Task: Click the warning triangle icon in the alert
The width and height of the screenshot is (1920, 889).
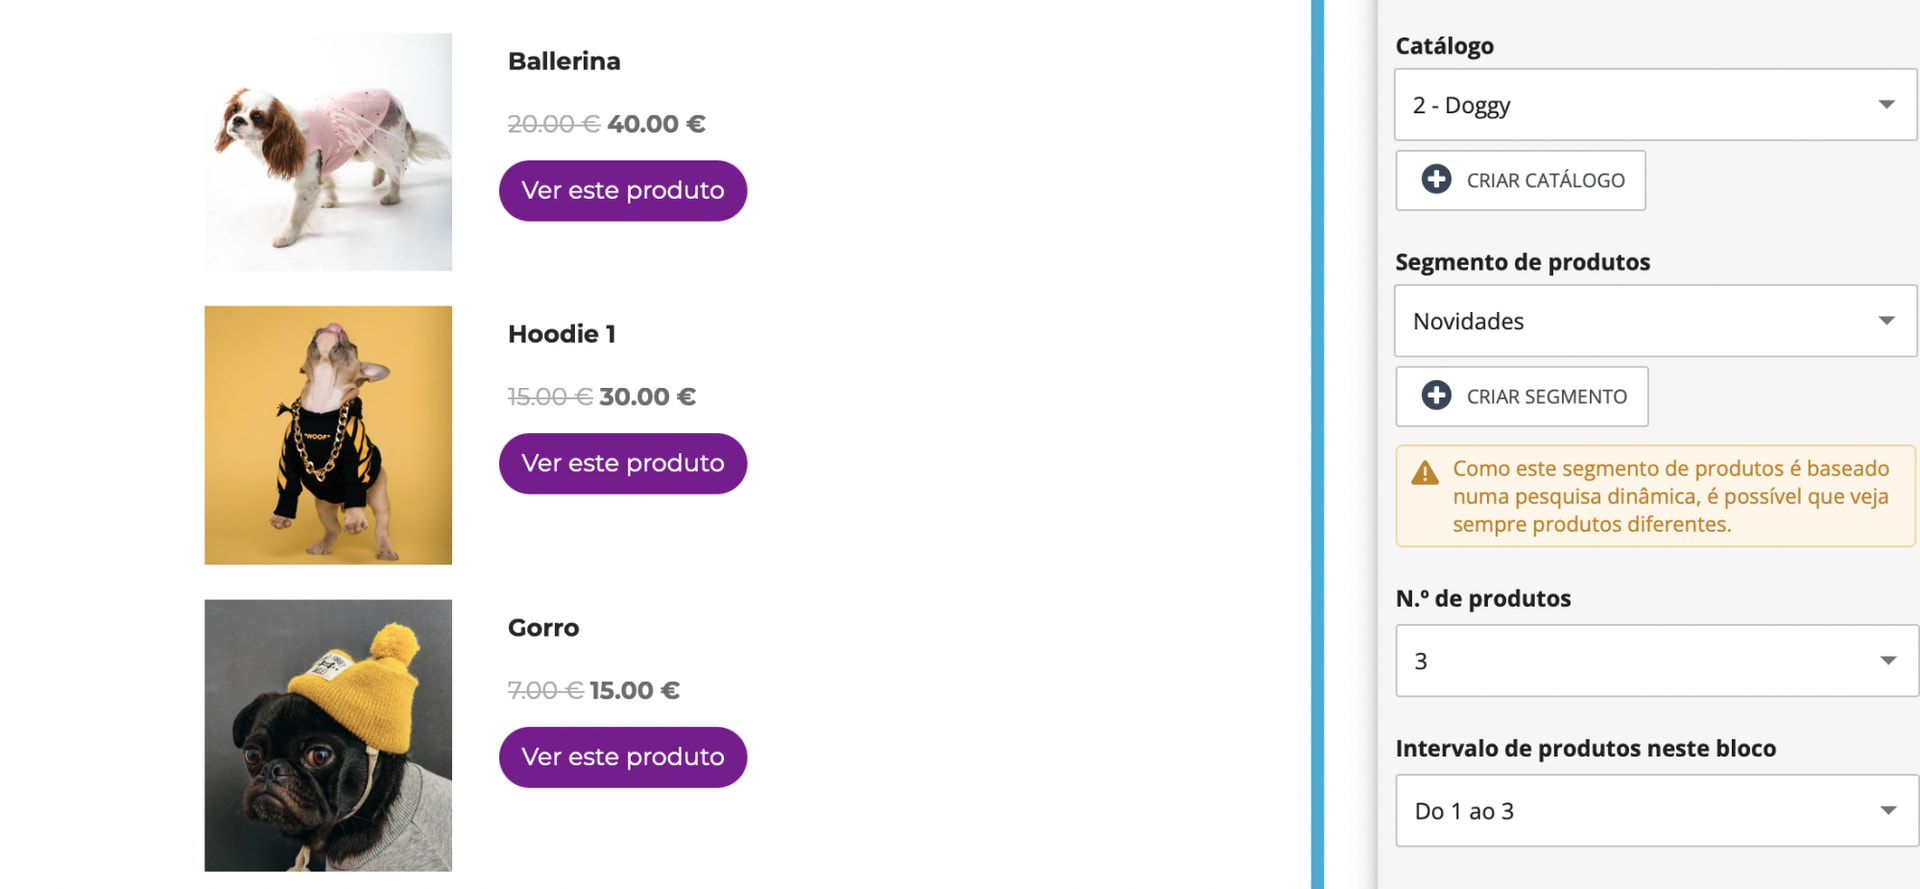Action: [1425, 472]
